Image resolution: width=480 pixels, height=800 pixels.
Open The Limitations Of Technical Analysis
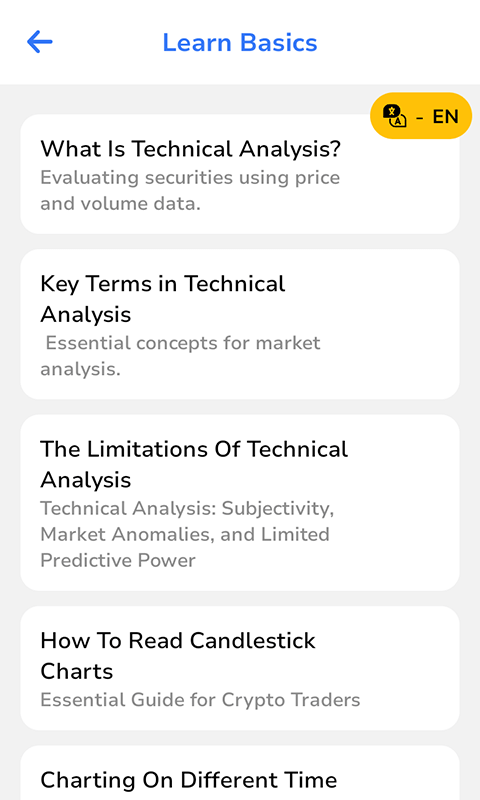coord(240,503)
